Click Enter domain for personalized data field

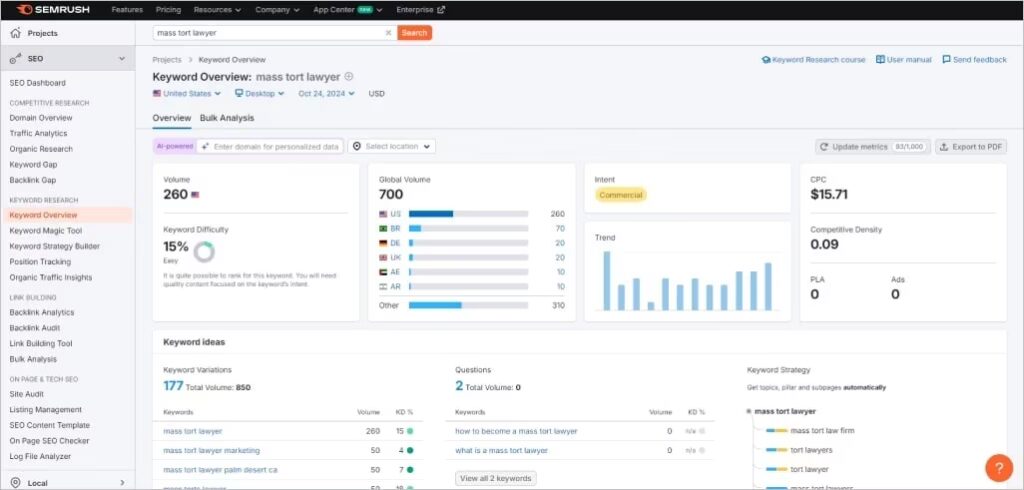click(270, 146)
